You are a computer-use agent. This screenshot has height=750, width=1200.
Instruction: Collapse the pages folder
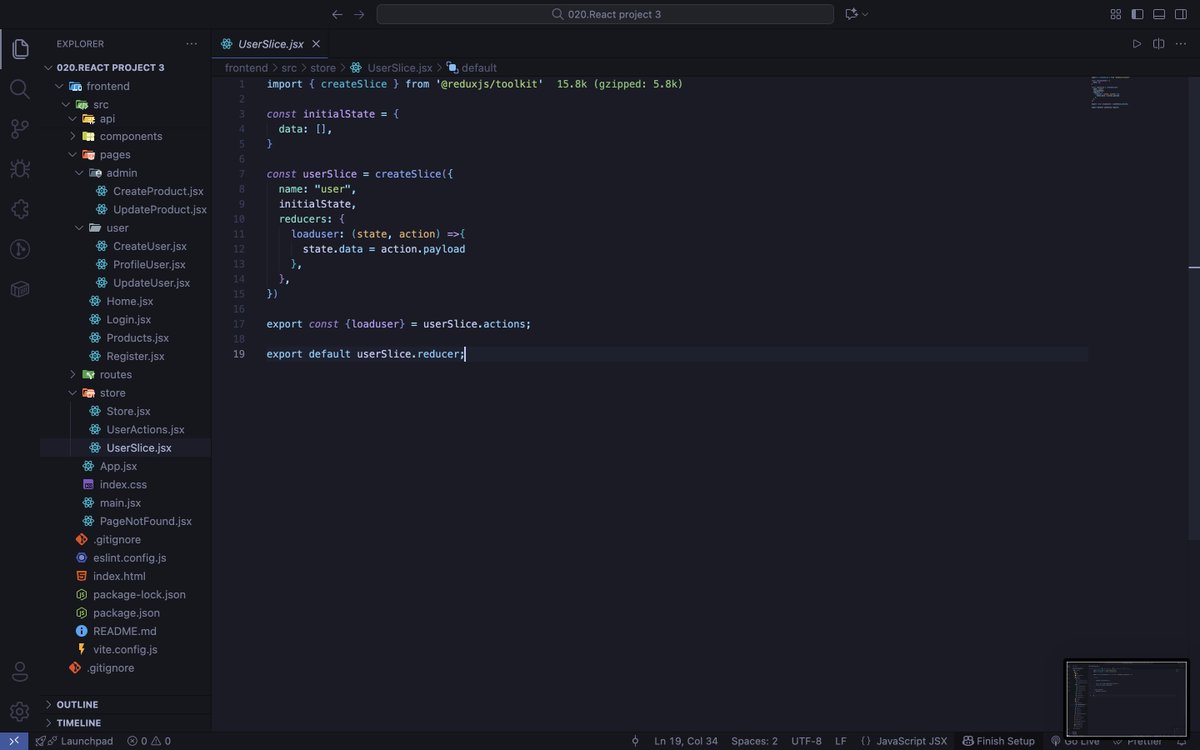[73, 155]
